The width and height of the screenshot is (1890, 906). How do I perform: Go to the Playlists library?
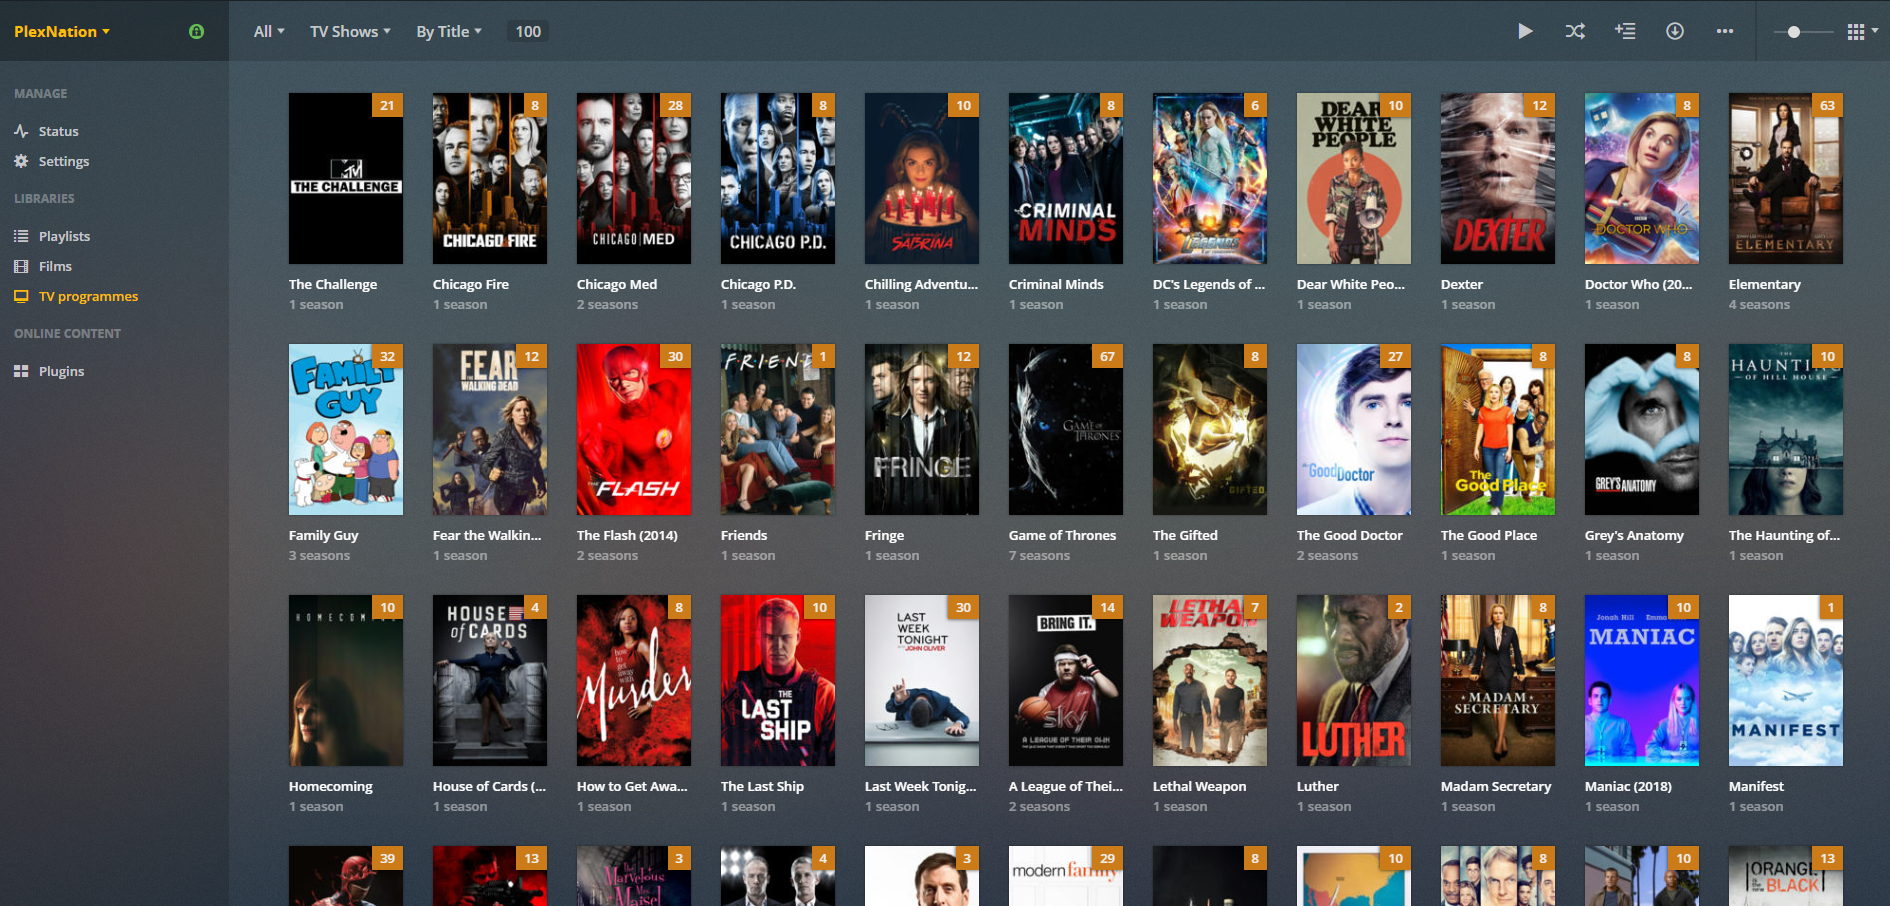(x=64, y=236)
